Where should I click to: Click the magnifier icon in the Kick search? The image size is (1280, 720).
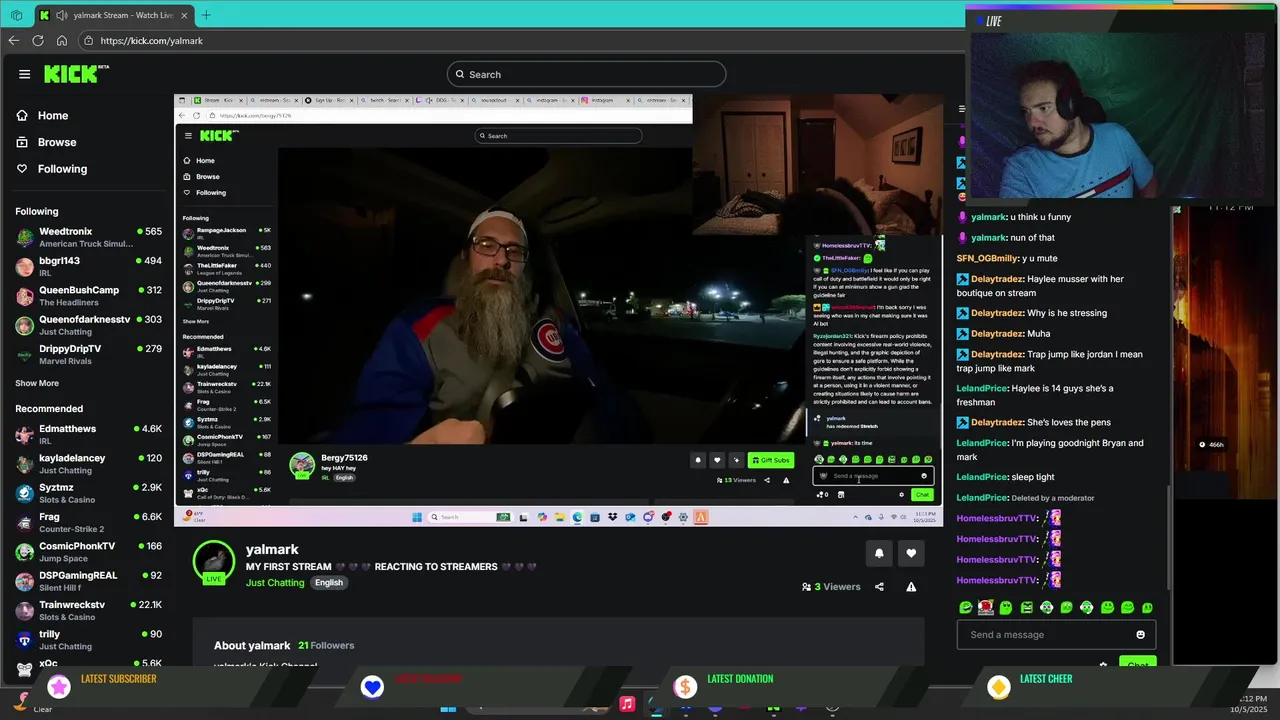(x=460, y=74)
